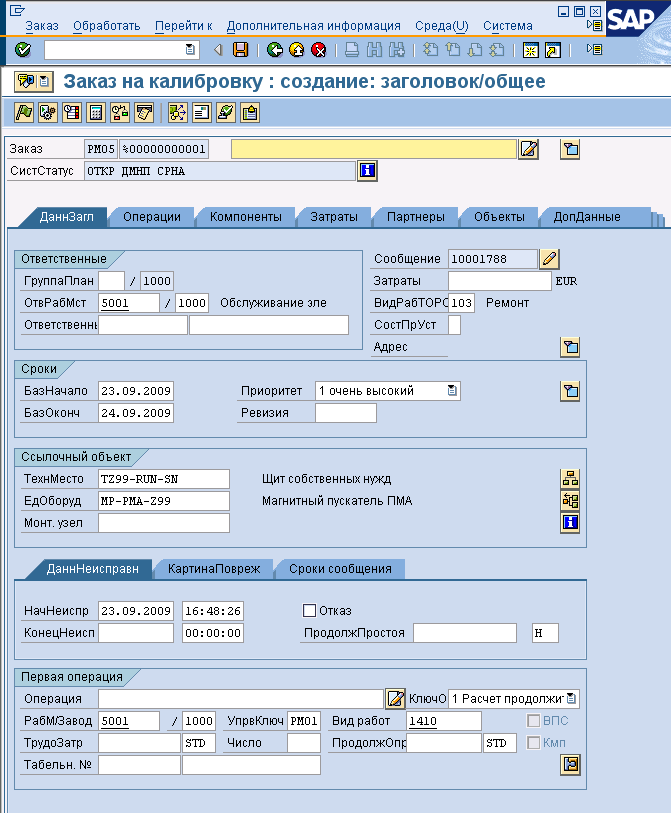
Task: Select the КартинаПовреж subtab
Action: pyautogui.click(x=214, y=569)
